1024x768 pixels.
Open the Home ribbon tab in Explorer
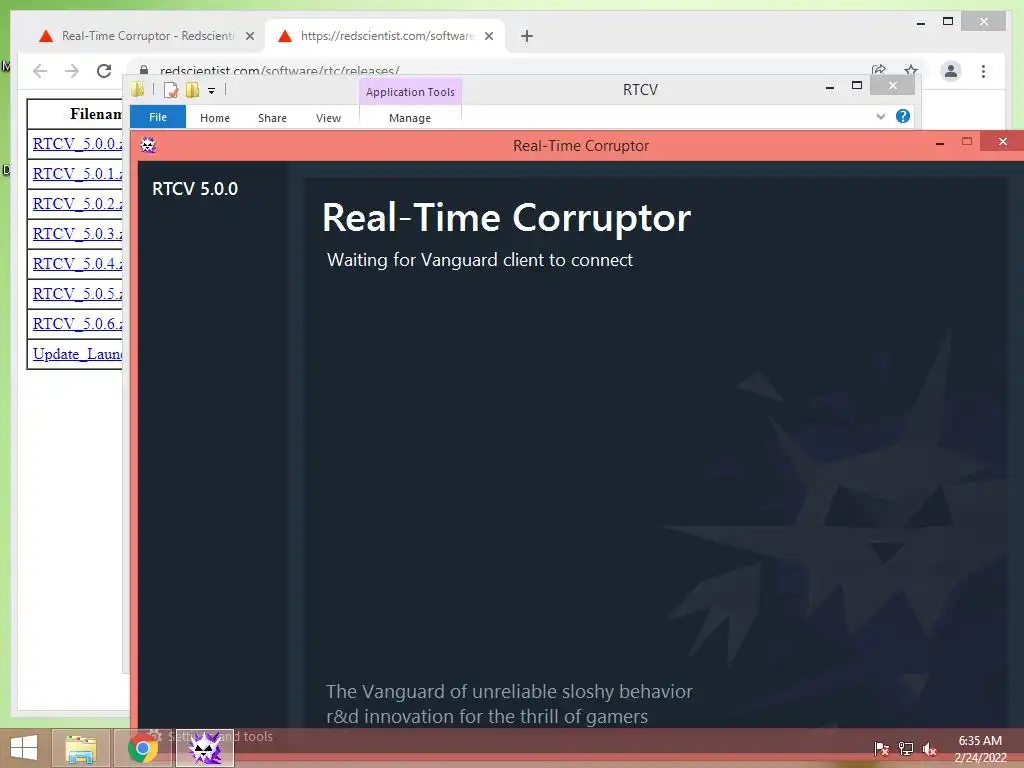[x=215, y=118]
